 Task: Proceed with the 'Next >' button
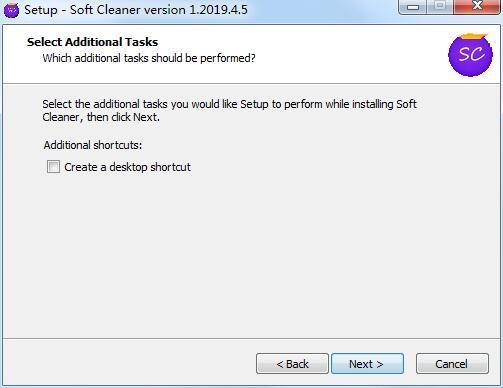[x=367, y=364]
